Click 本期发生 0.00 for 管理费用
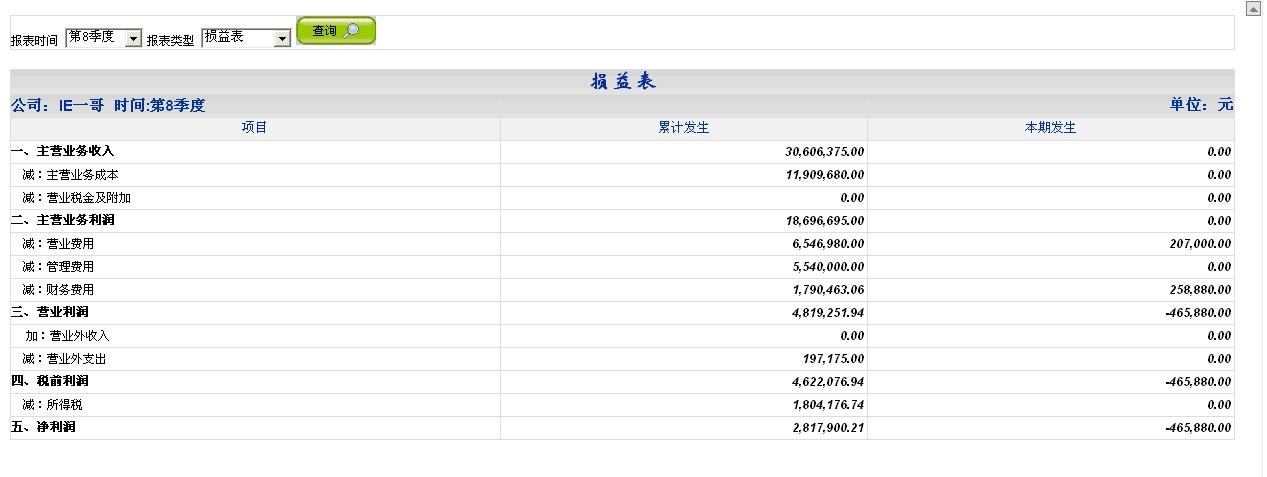The image size is (1267, 477). point(1220,267)
